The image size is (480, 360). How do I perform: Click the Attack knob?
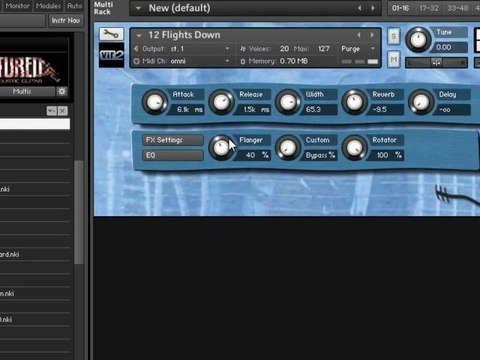(155, 102)
